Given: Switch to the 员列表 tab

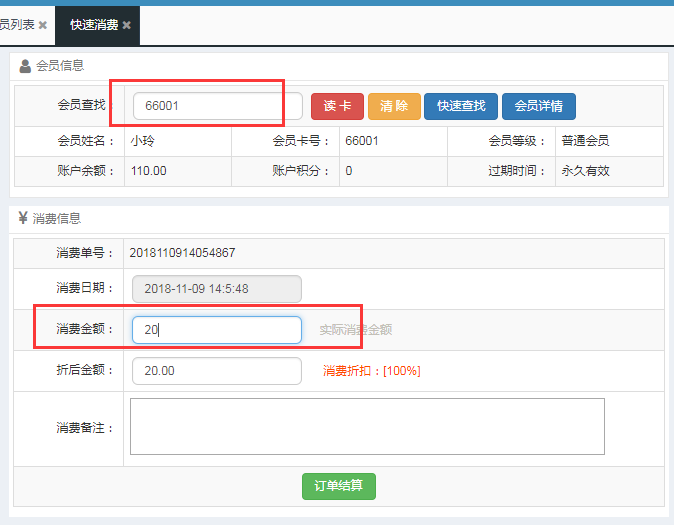Looking at the screenshot, I should pos(17,25).
